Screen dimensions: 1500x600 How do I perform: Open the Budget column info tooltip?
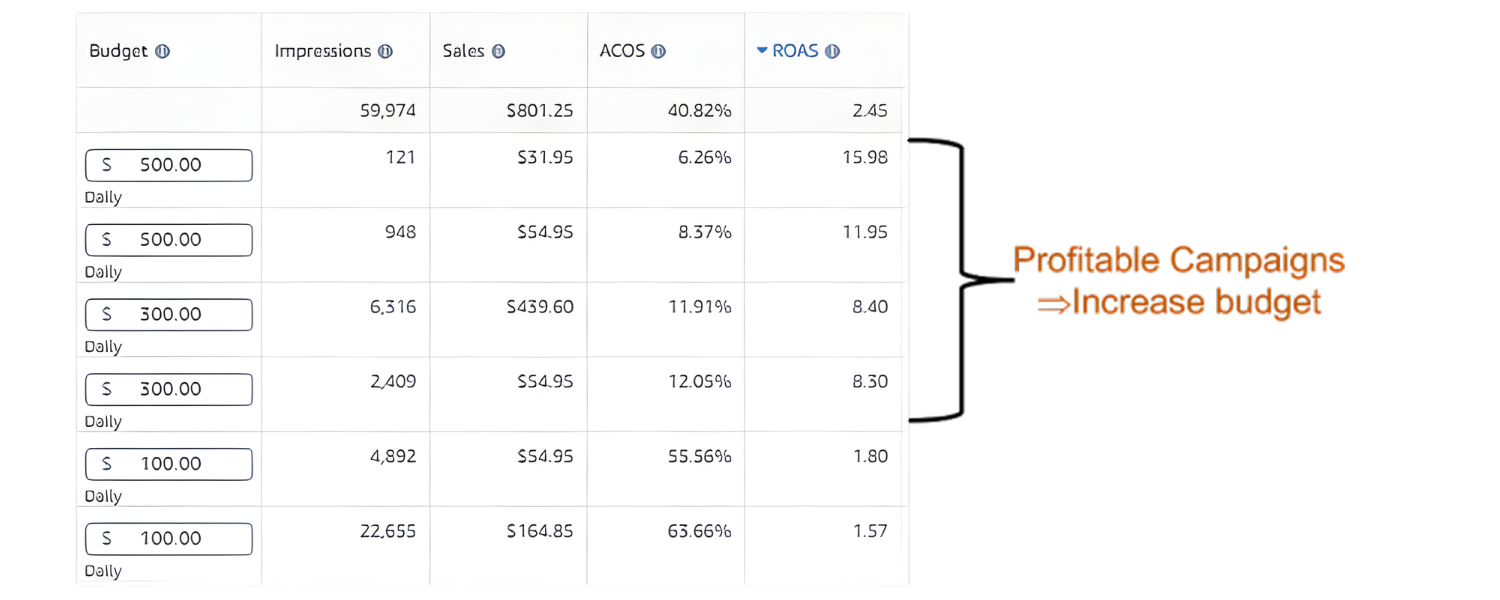tap(163, 51)
